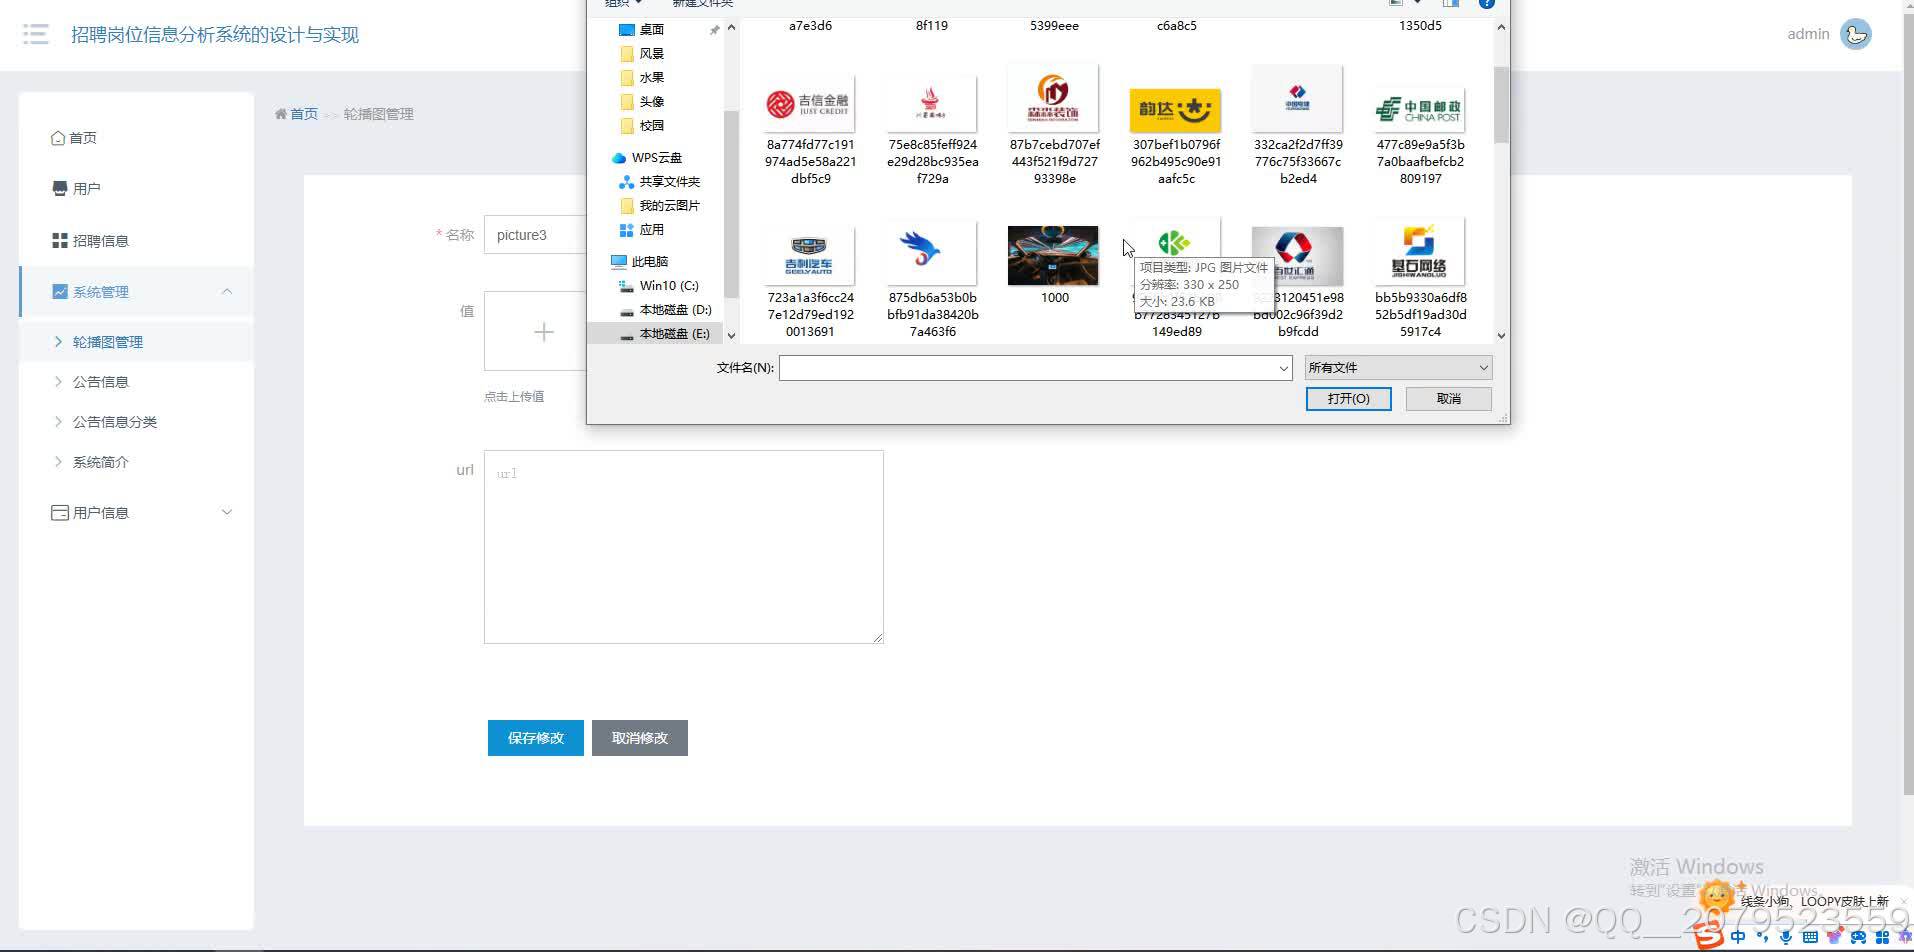Viewport: 1914px width, 952px height.
Task: Open the Sogou soft keyboard icon
Action: tap(1810, 937)
